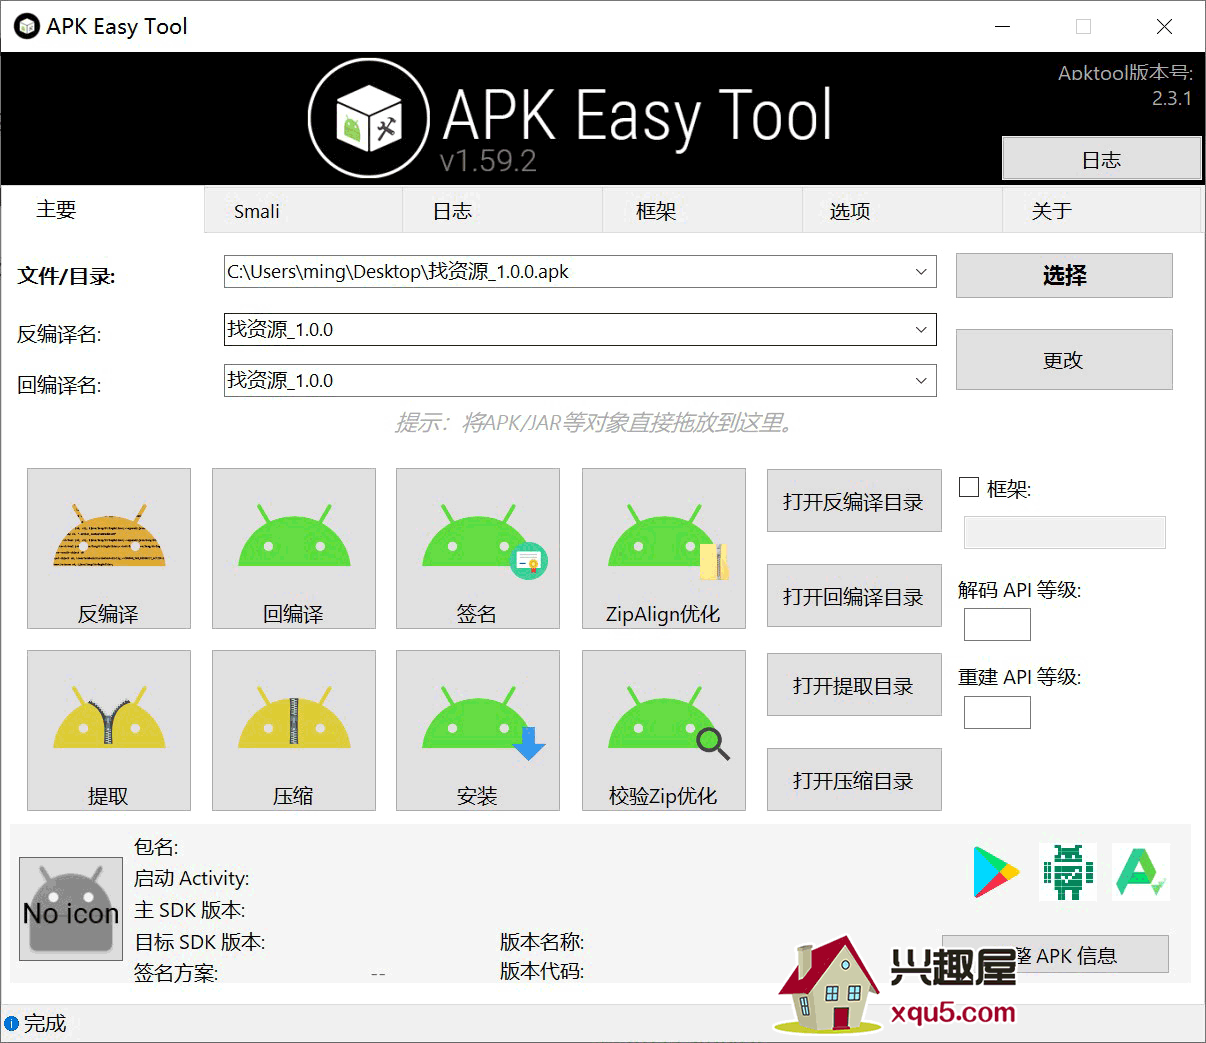Open the 日志 tab

[x=503, y=211]
